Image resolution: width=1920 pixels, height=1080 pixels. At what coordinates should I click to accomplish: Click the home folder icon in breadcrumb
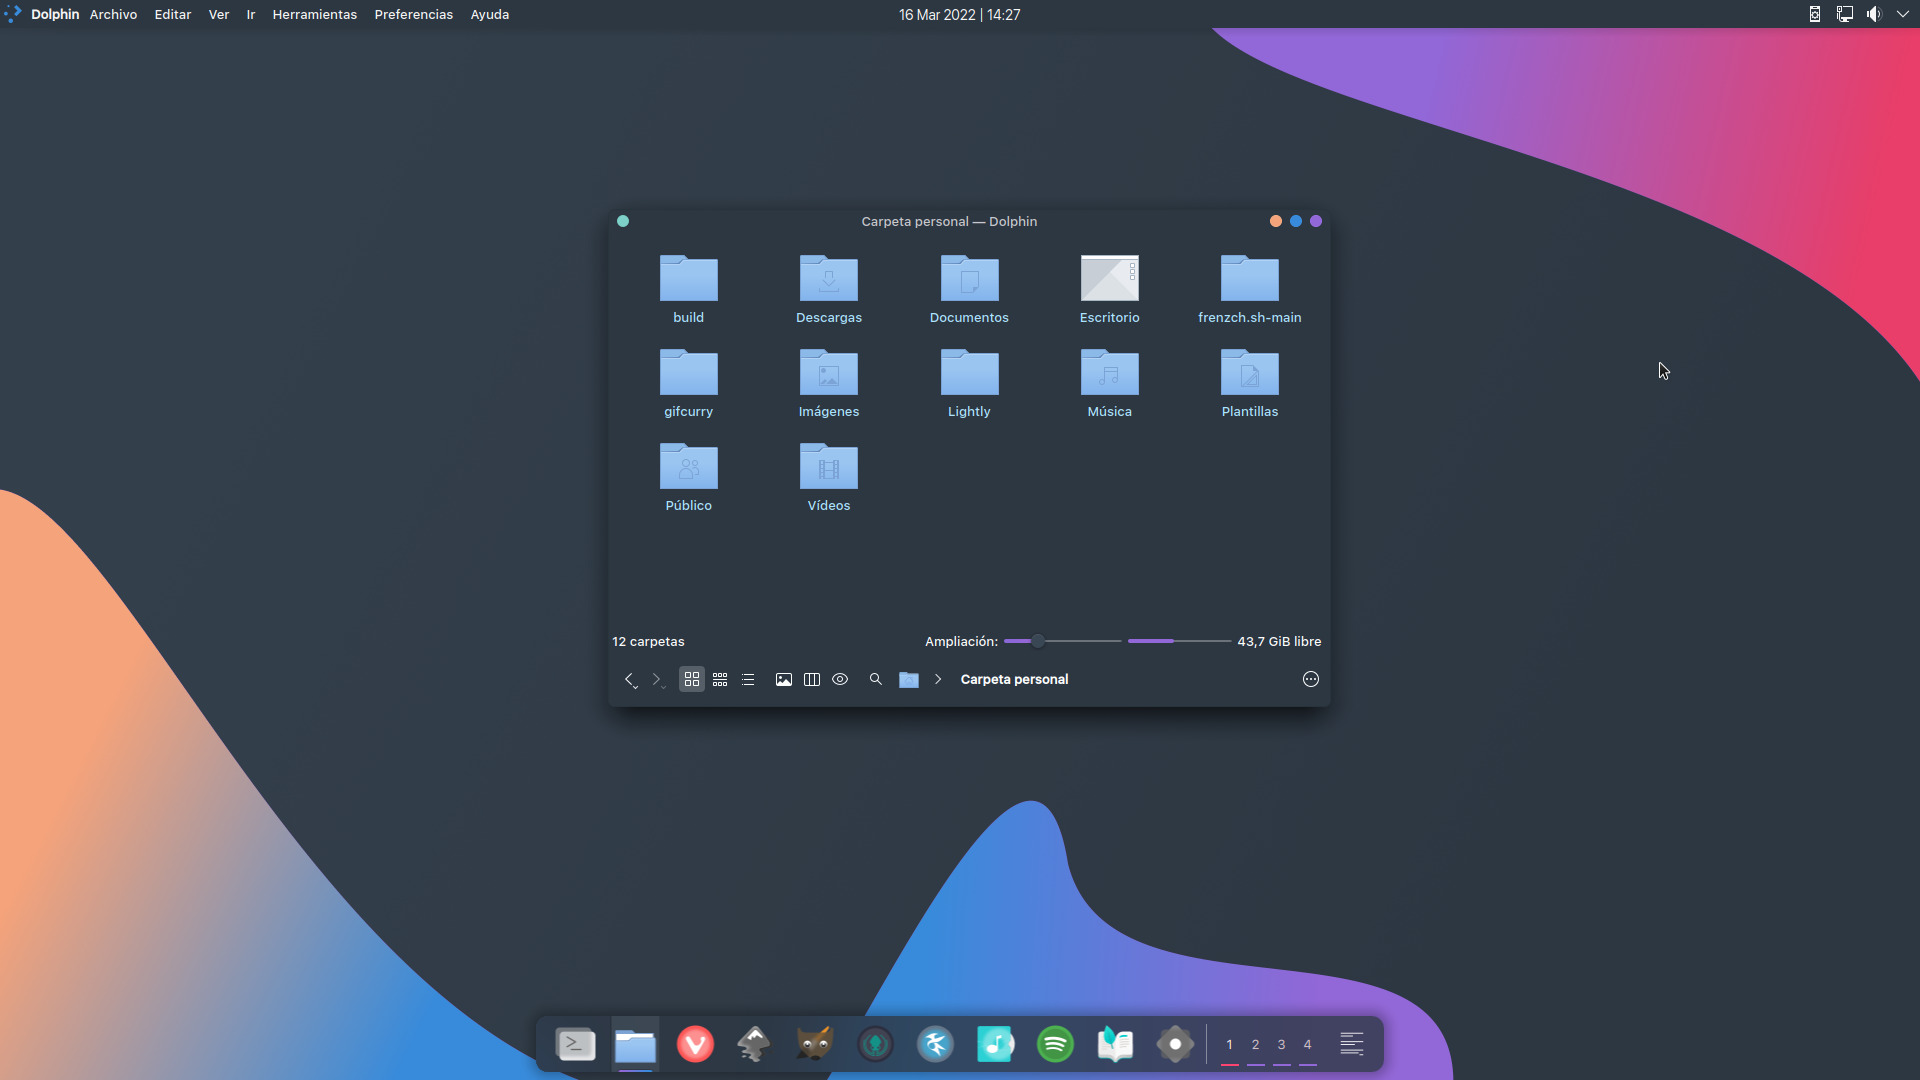[909, 680]
